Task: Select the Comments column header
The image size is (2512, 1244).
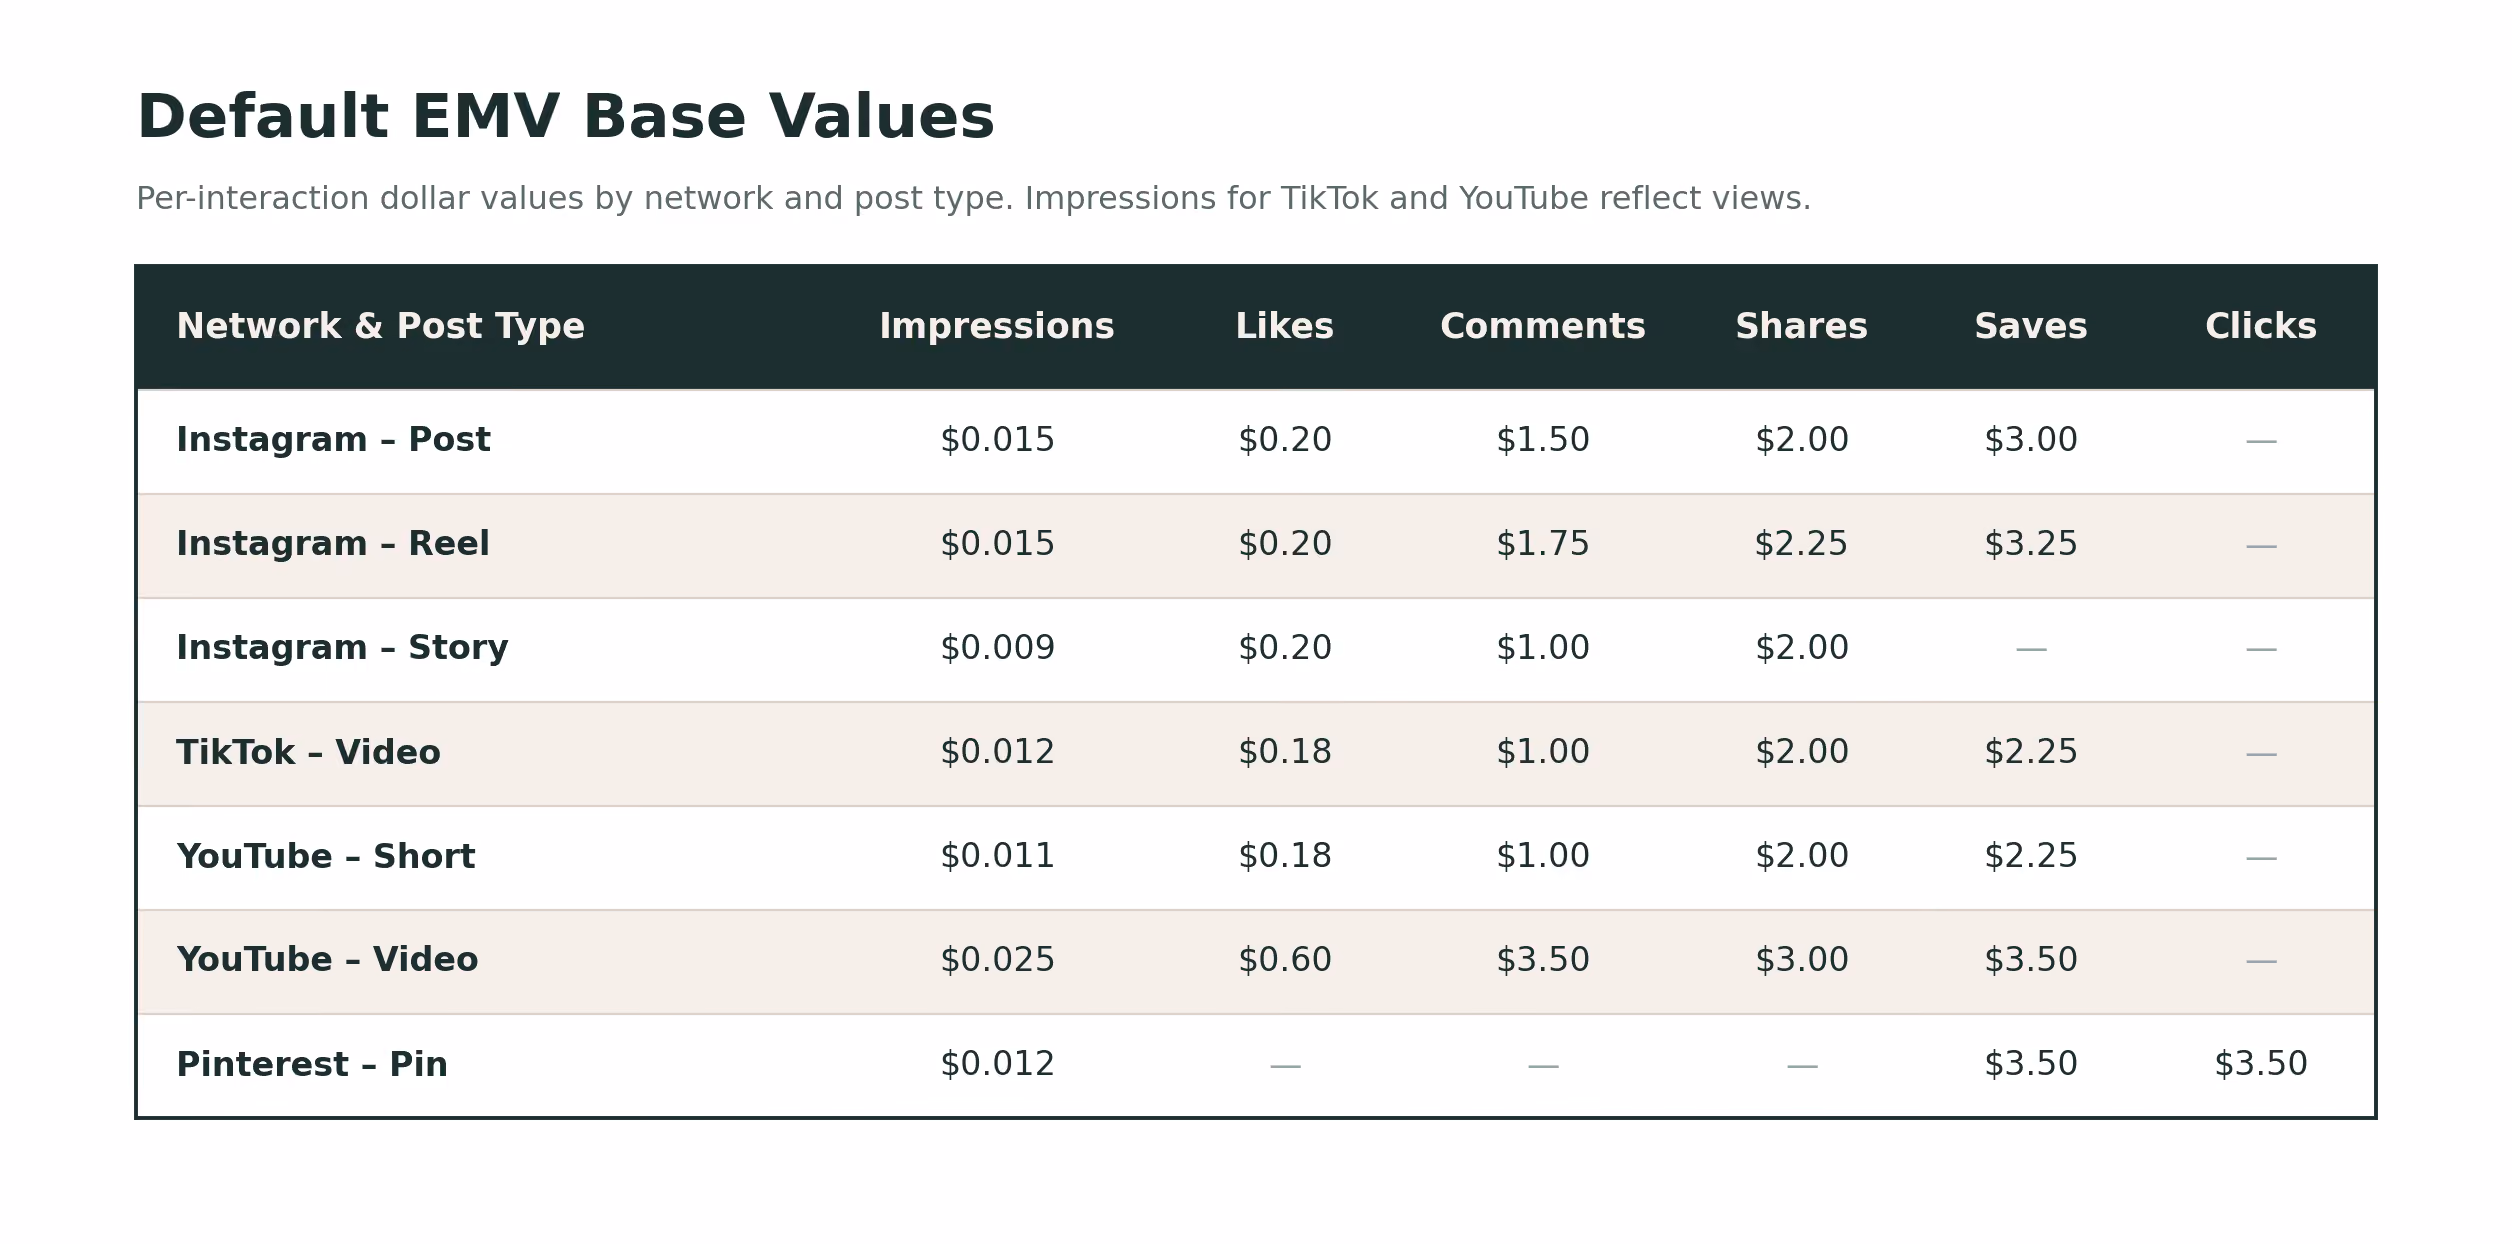Action: pyautogui.click(x=1542, y=327)
